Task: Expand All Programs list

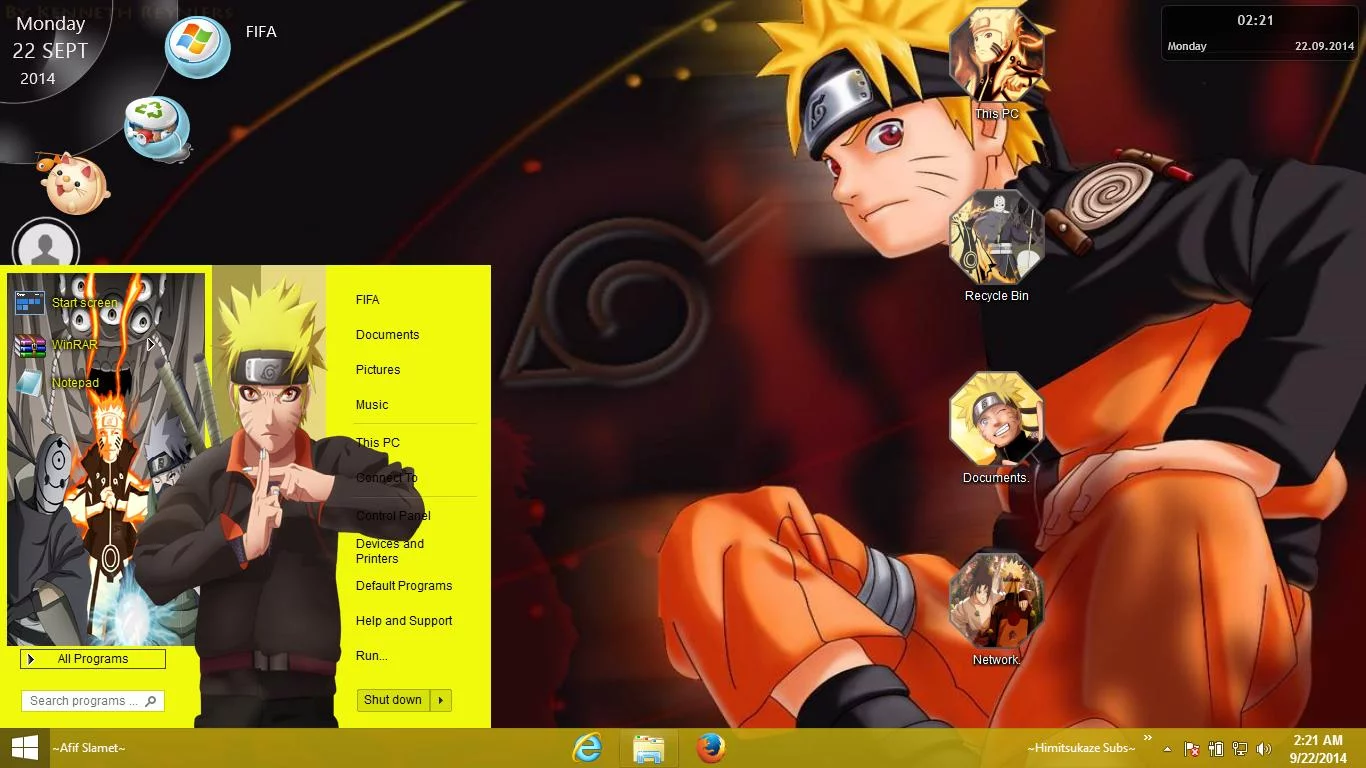Action: (x=93, y=659)
